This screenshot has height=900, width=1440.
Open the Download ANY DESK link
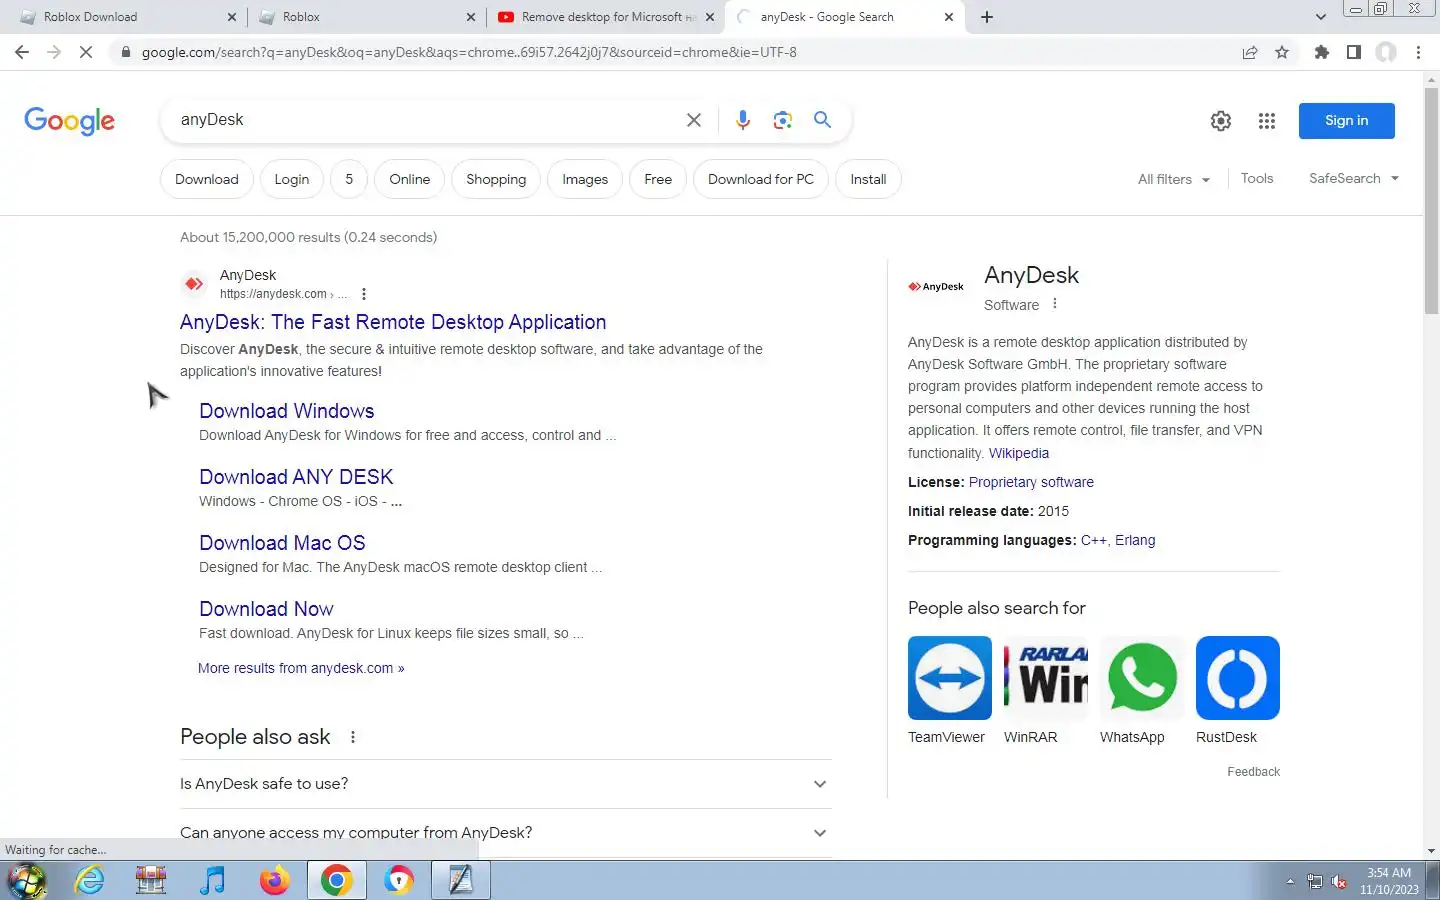click(296, 477)
